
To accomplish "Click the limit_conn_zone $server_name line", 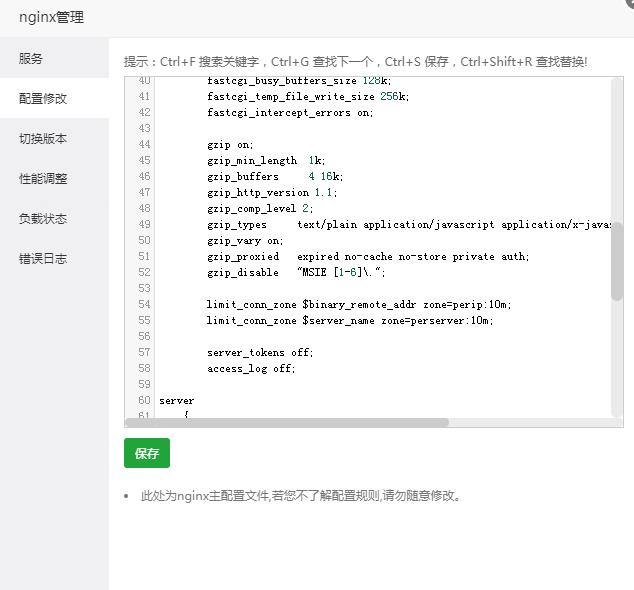I will coord(350,321).
